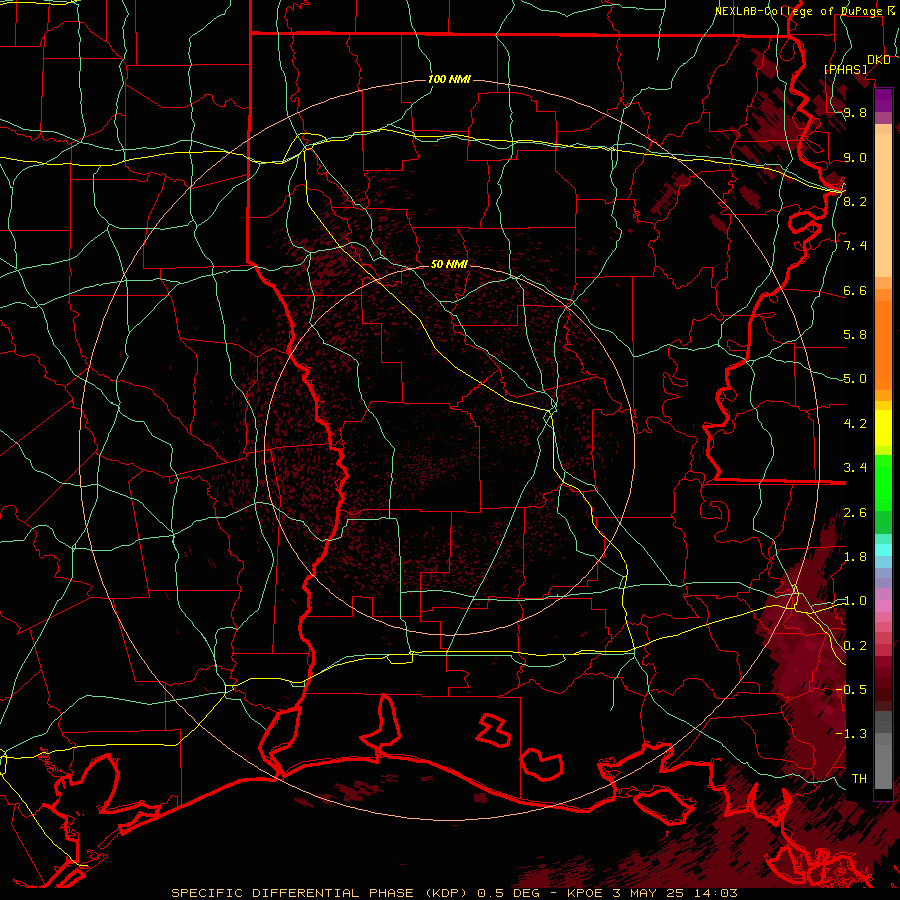Select the 8.2 scale label

[855, 201]
